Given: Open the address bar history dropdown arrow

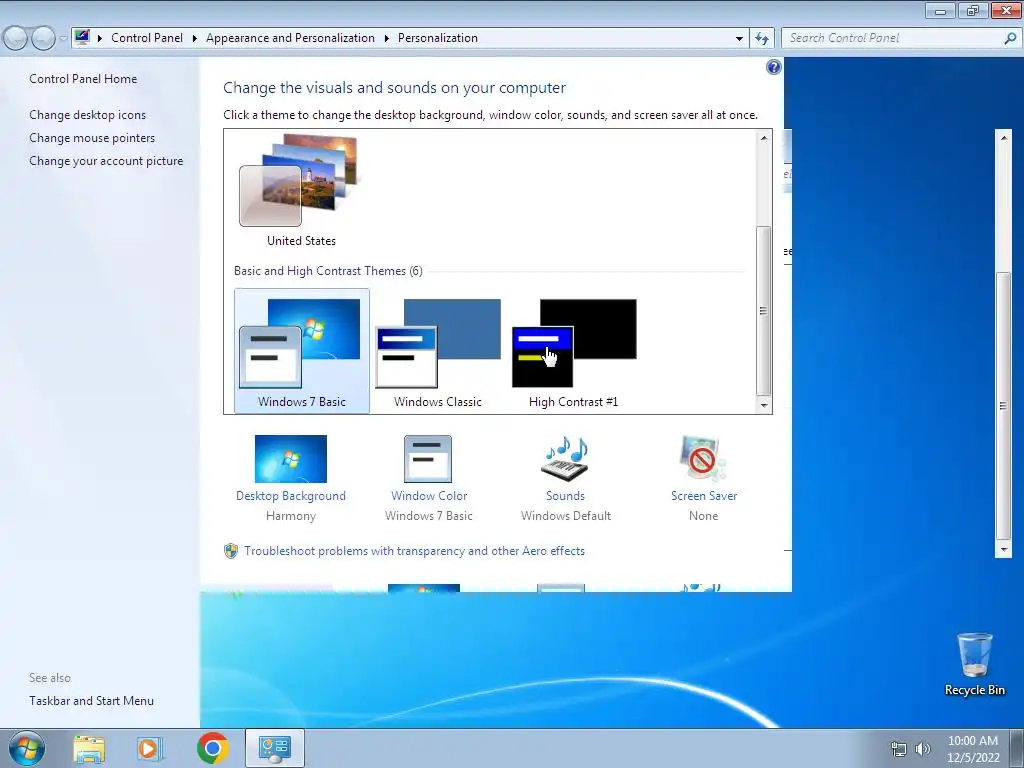Looking at the screenshot, I should 739,39.
